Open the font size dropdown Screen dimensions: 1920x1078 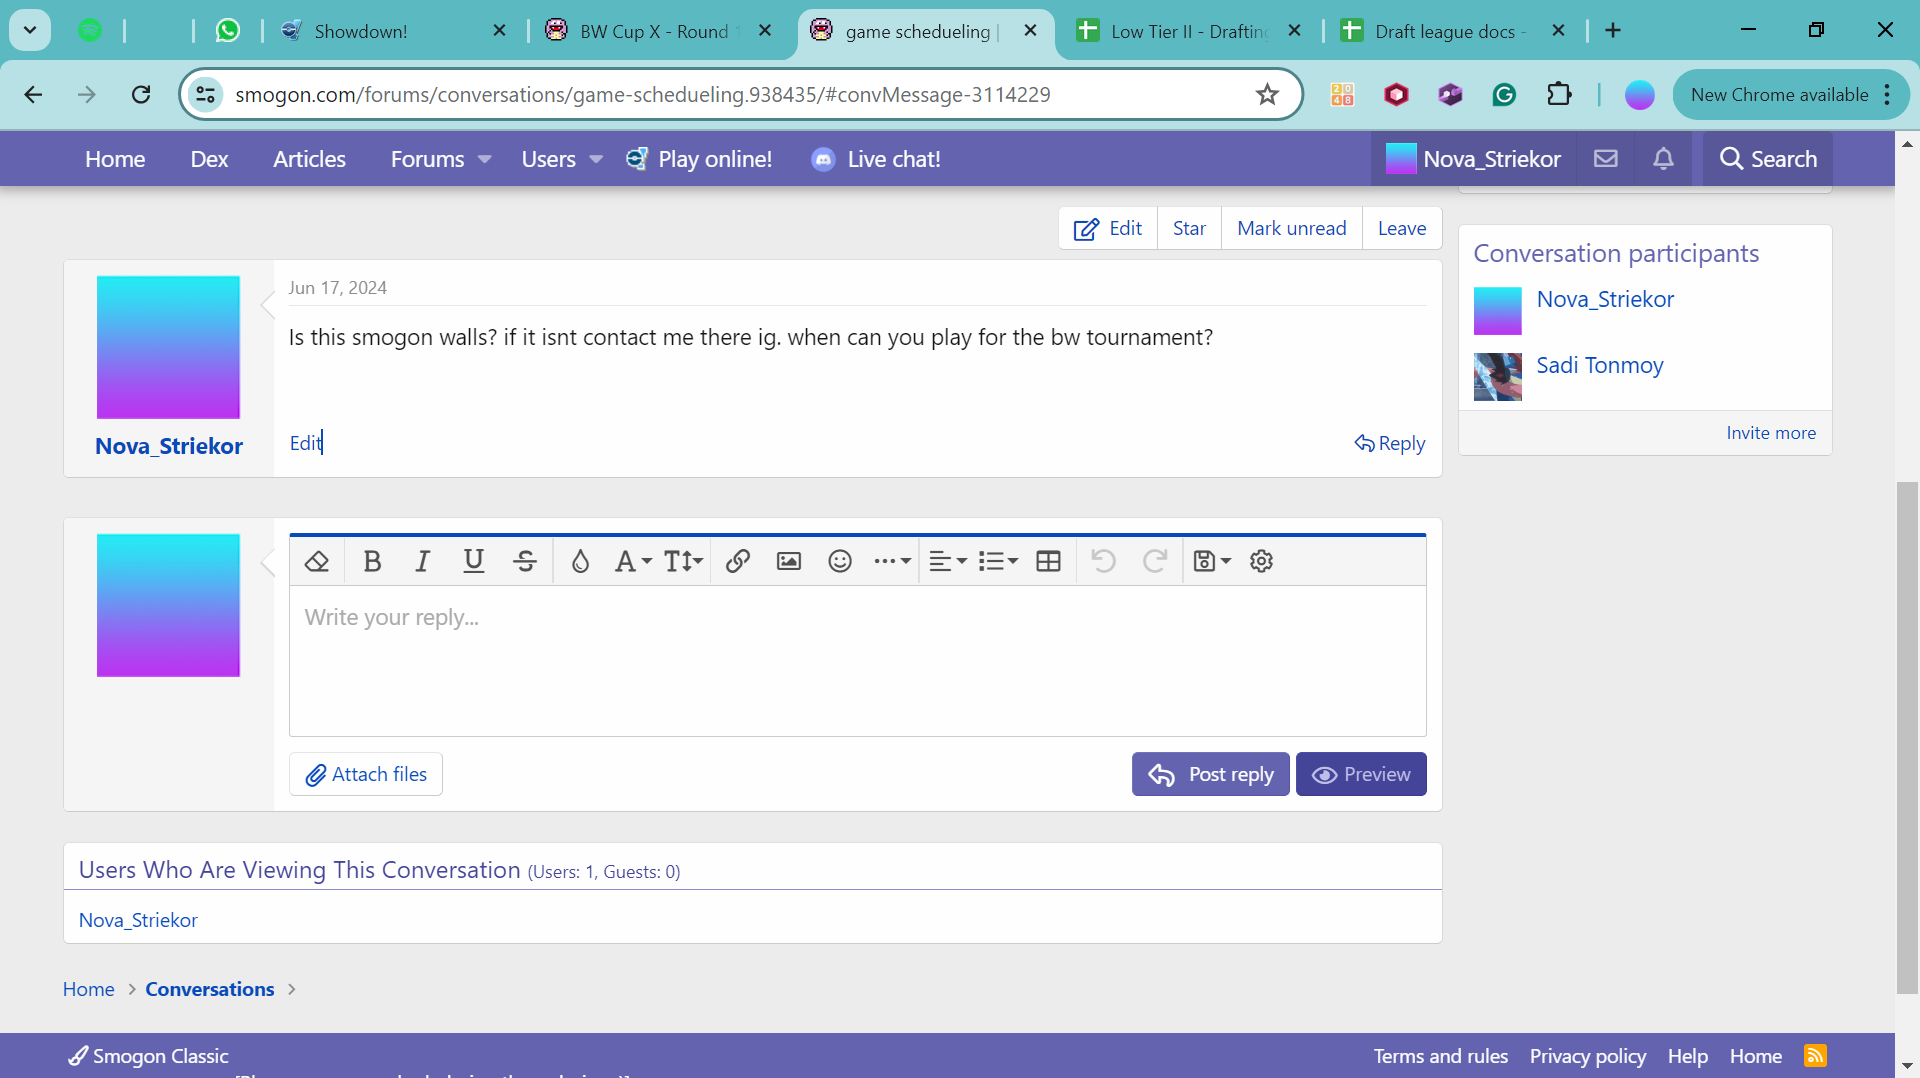coord(684,561)
